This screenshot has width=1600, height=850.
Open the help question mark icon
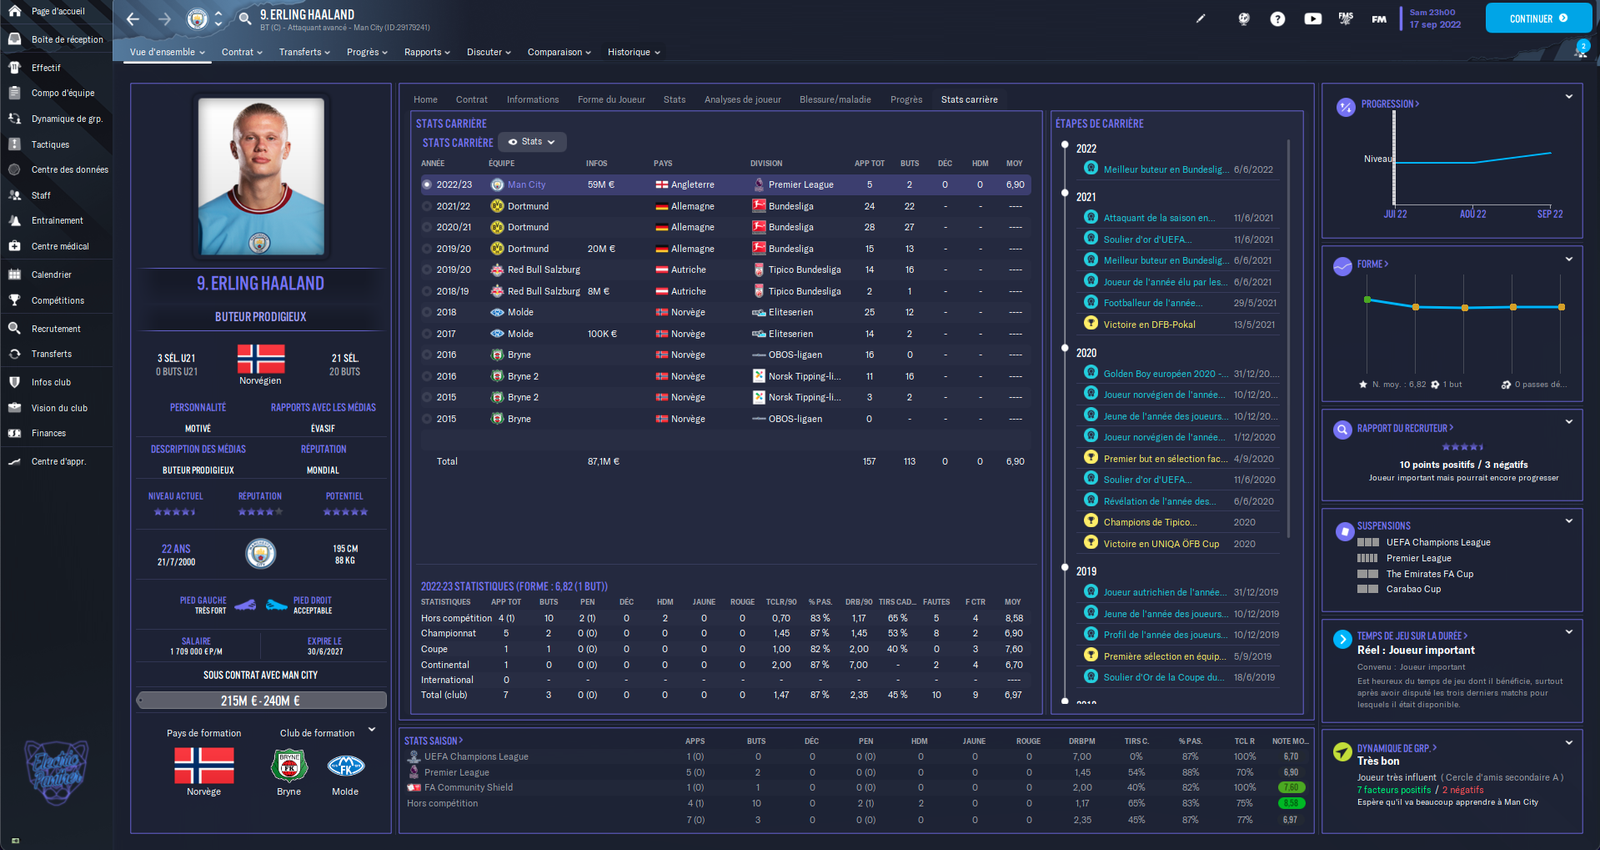[1277, 19]
